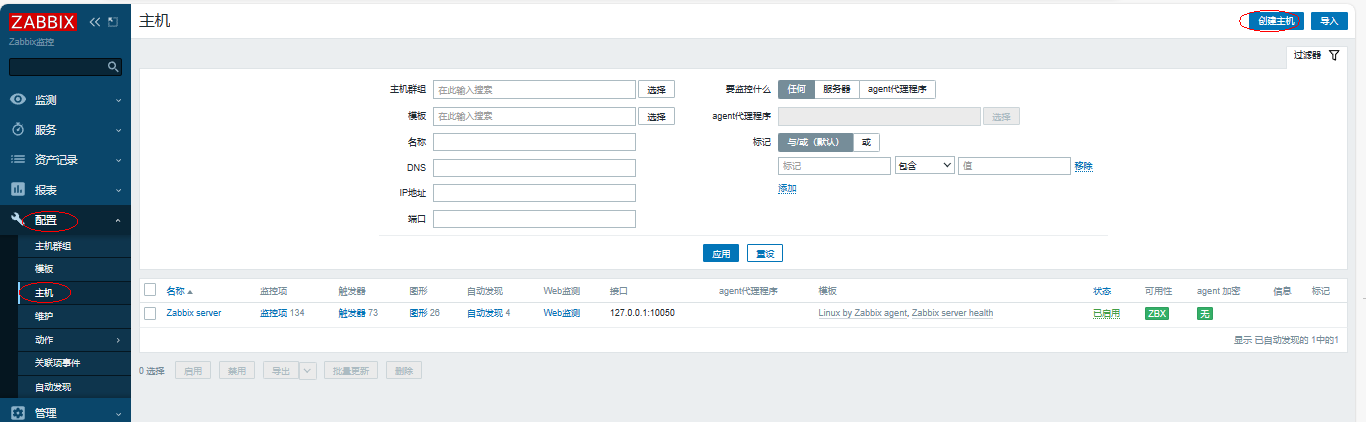This screenshot has width=1366, height=422.
Task: Click the ZABBIX logo
Action: point(43,22)
